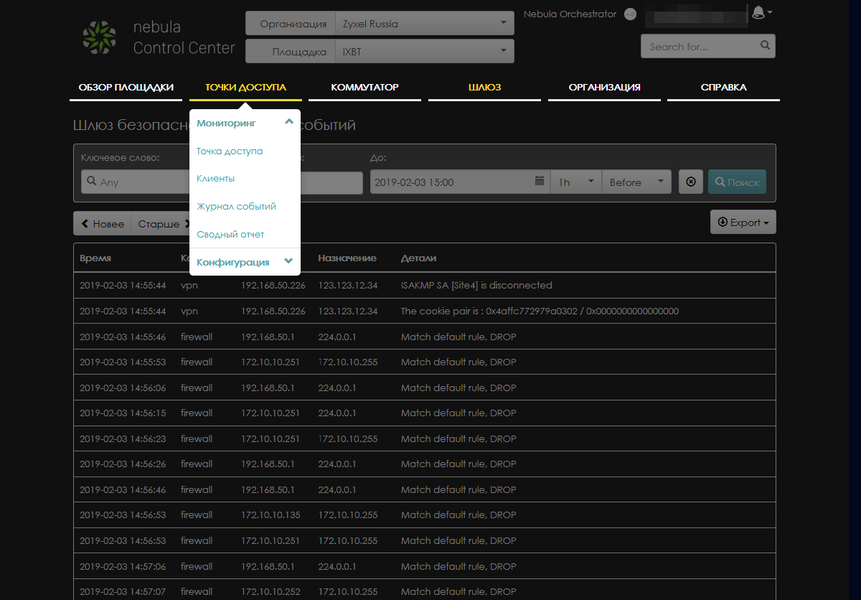Collapse the Мониторинг section chevron

[x=289, y=122]
